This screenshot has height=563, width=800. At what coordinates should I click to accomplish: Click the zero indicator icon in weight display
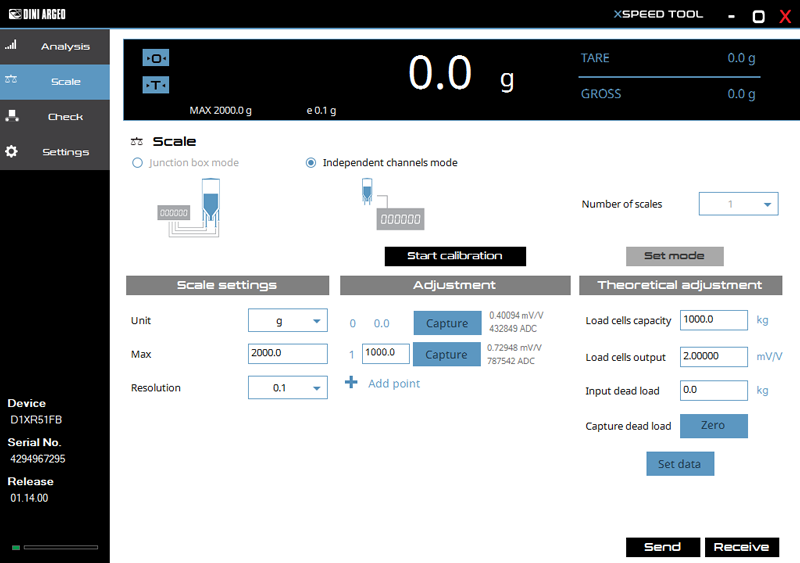point(156,58)
